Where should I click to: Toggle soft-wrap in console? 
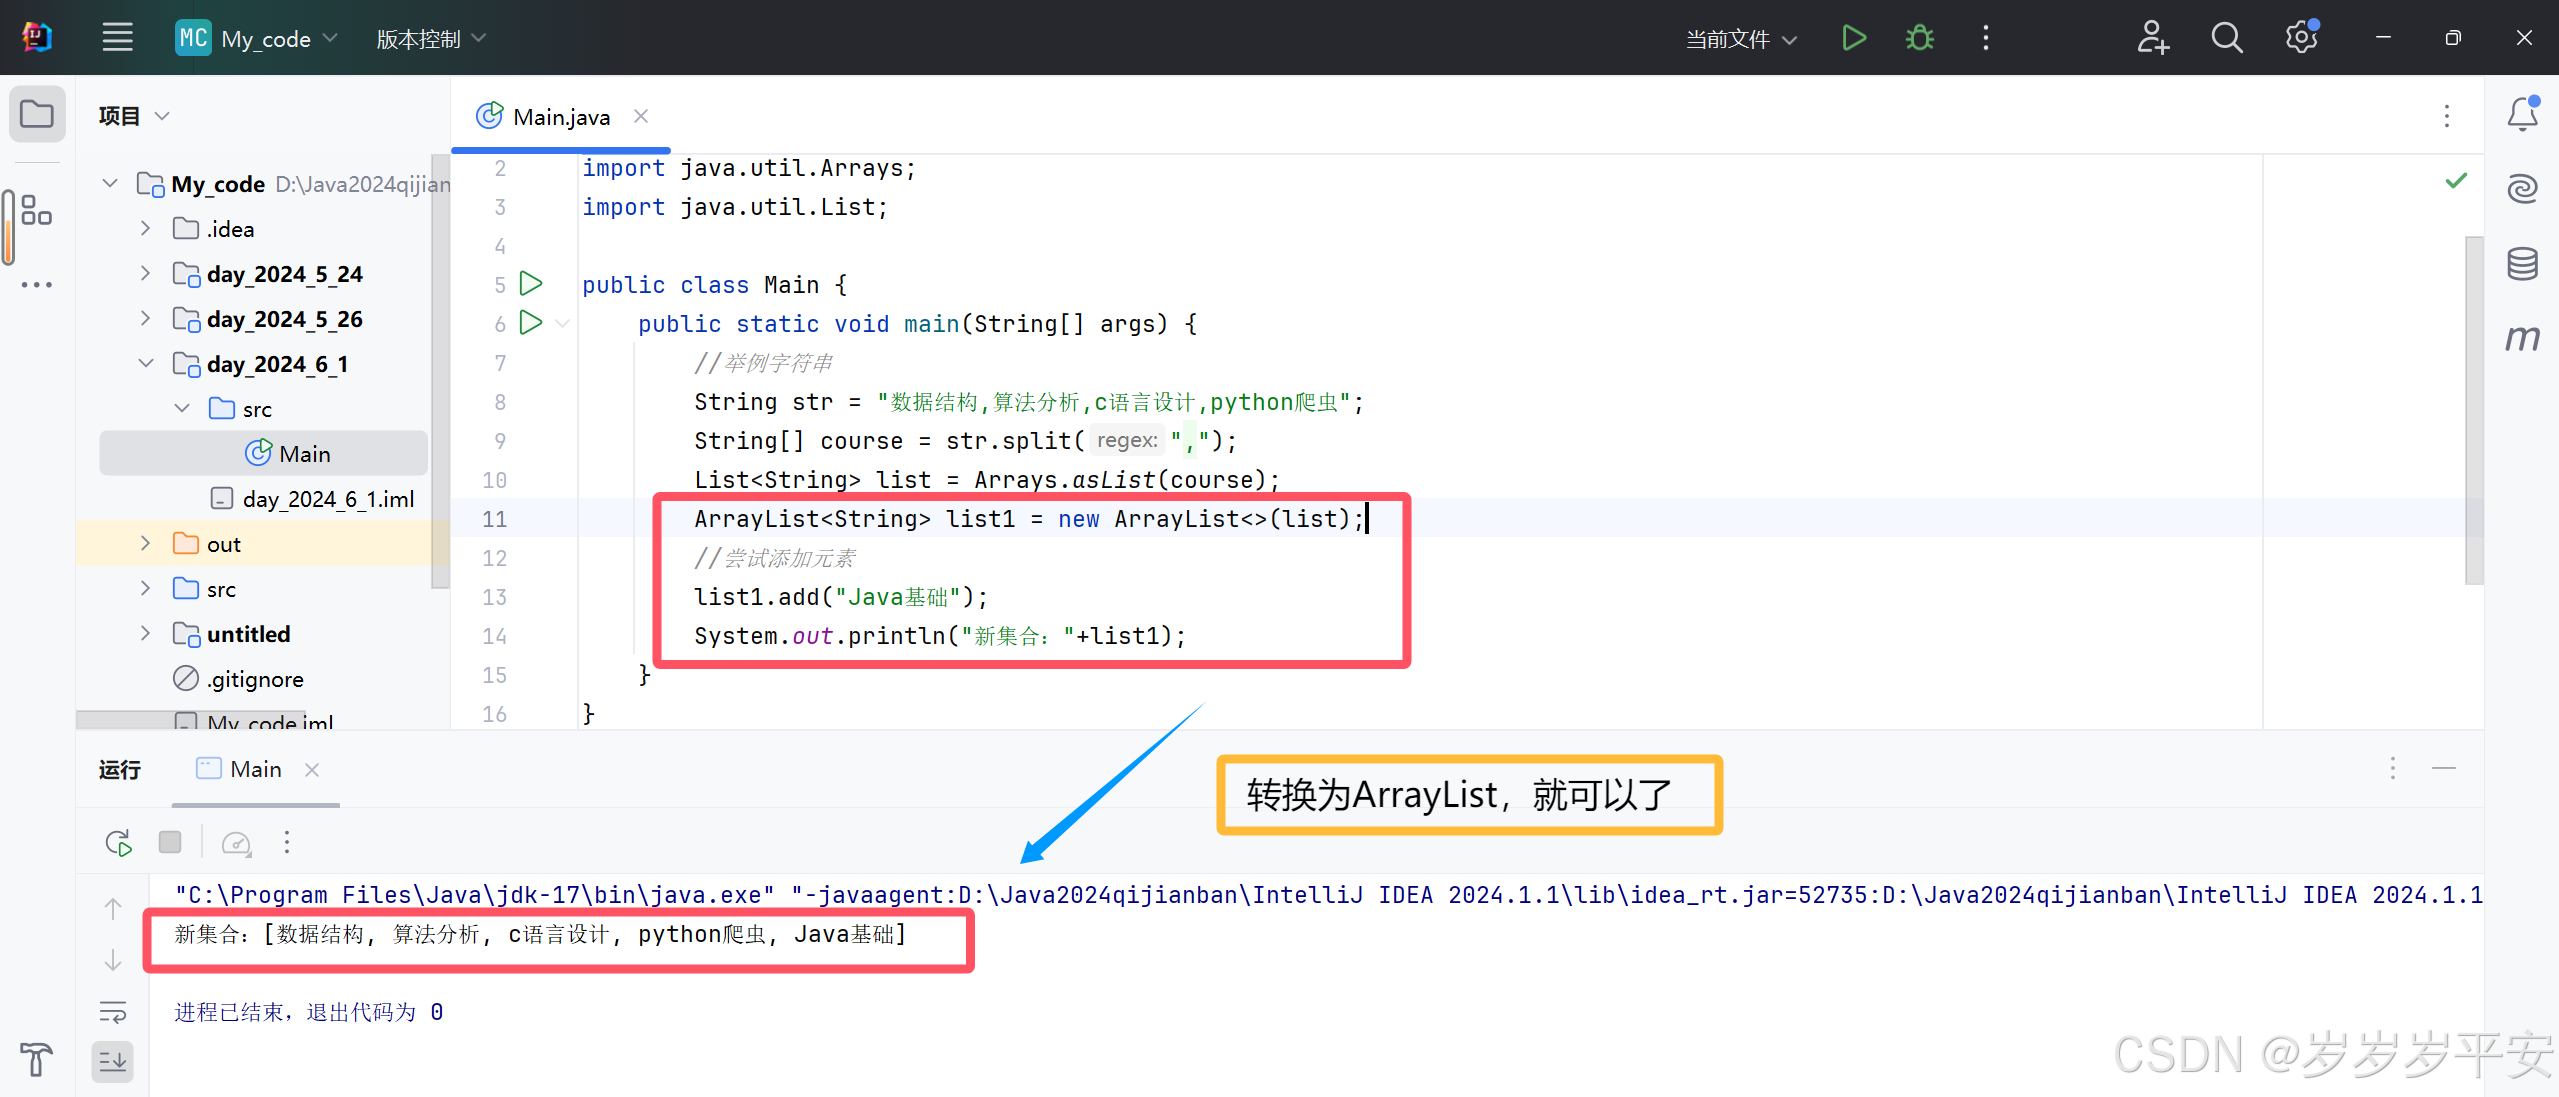pyautogui.click(x=113, y=1012)
